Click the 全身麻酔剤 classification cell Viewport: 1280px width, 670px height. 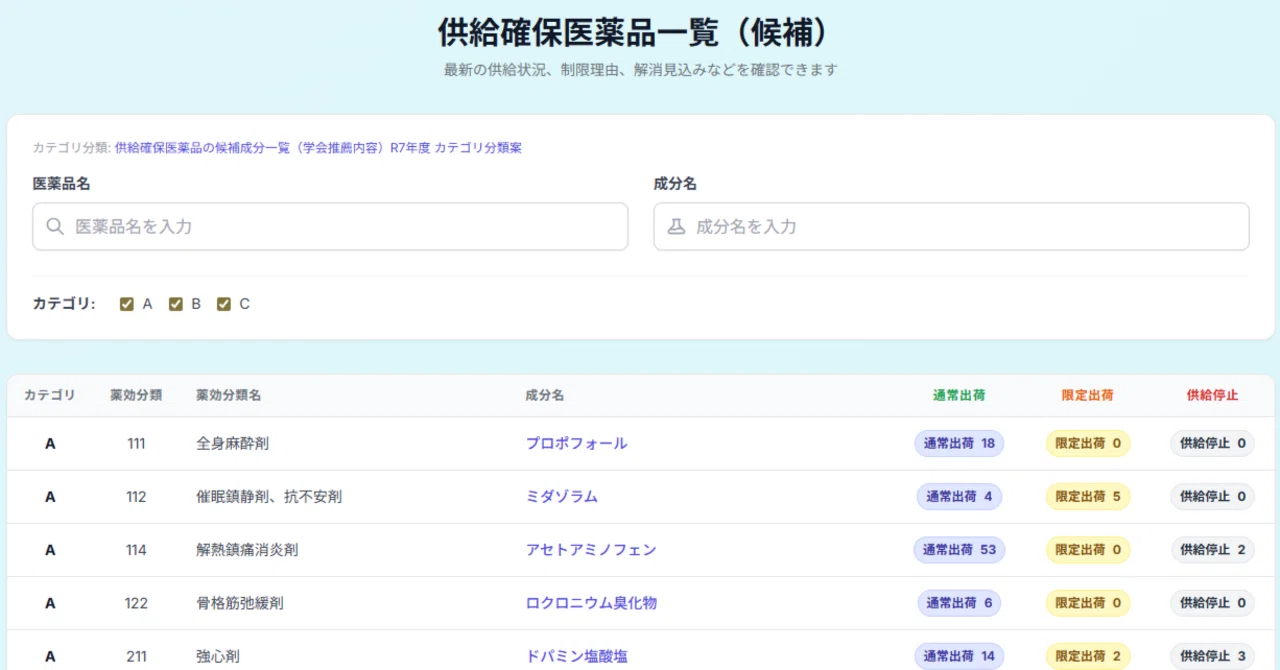(232, 443)
